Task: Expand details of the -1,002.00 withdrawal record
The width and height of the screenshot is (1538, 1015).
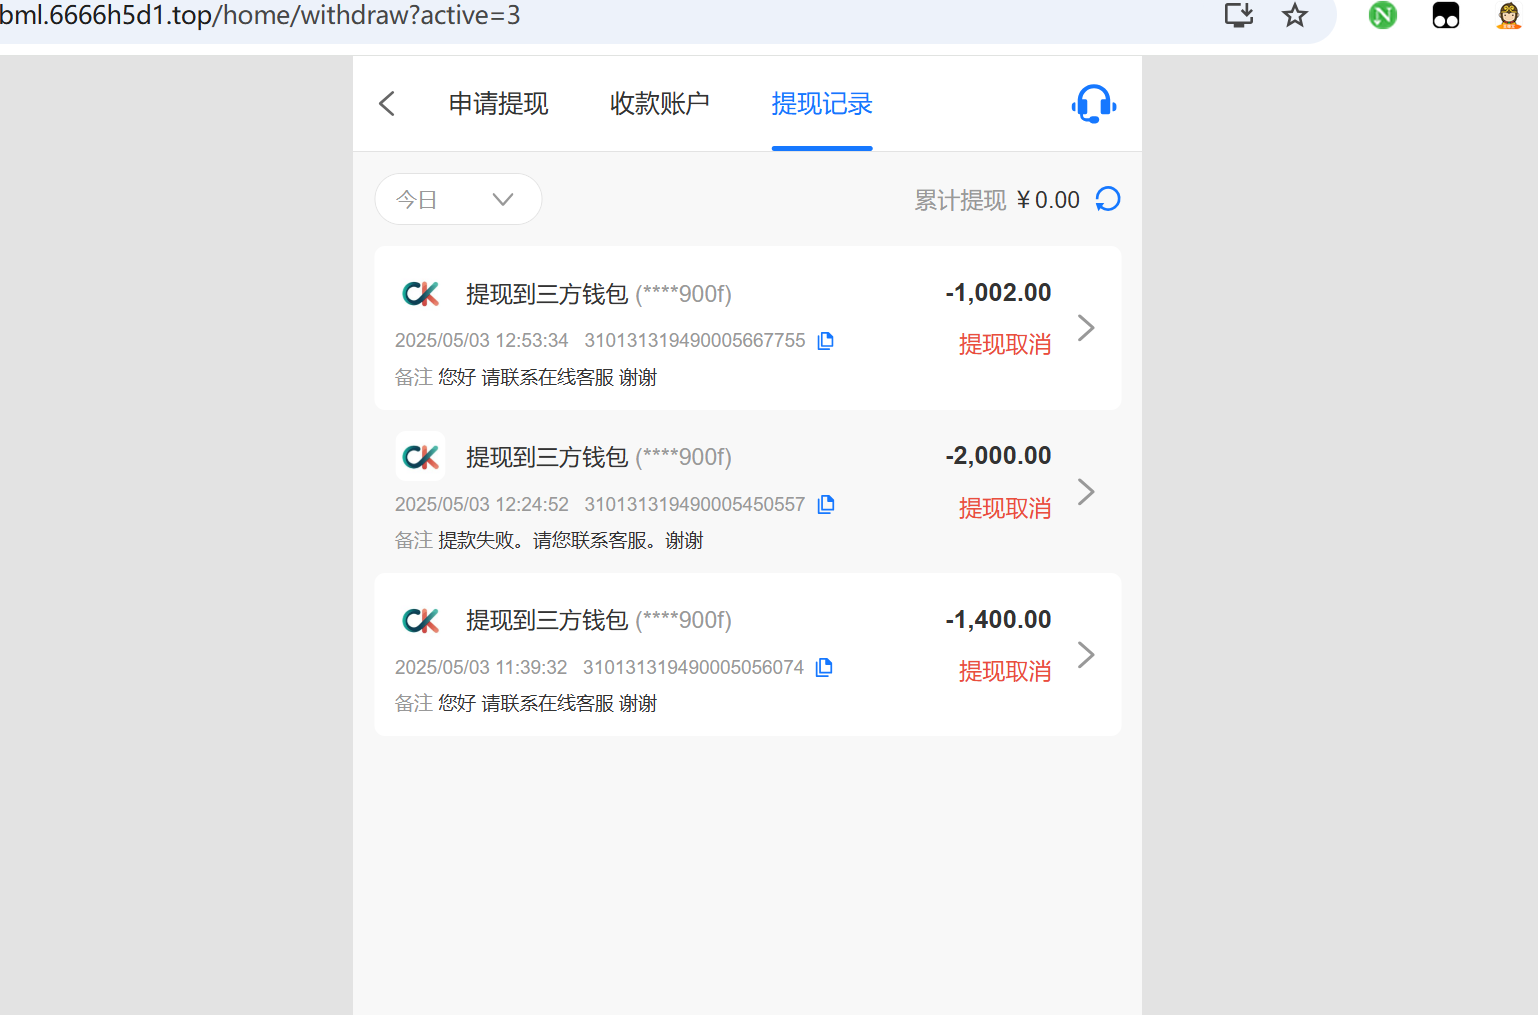Action: pos(1085,328)
